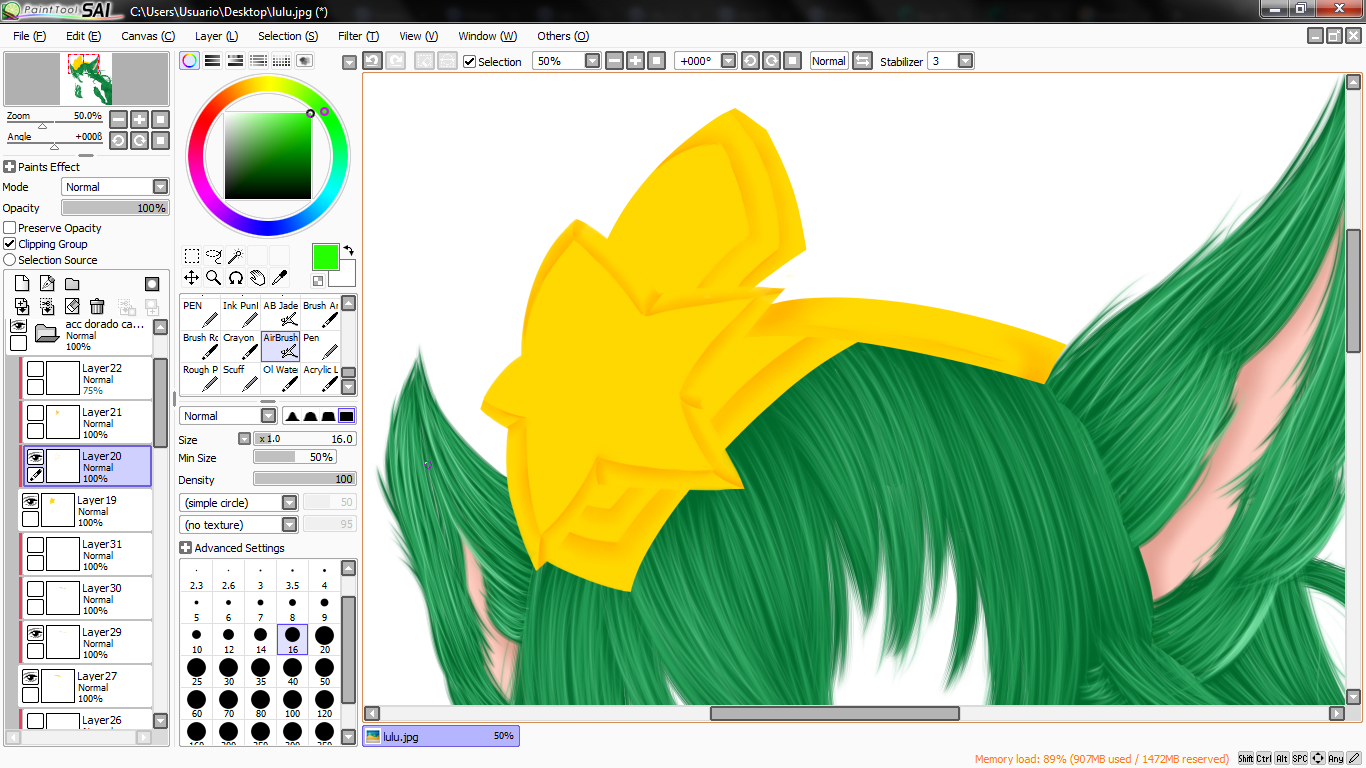Open the Stabilizer value dropdown
The height and width of the screenshot is (768, 1366).
click(x=965, y=61)
